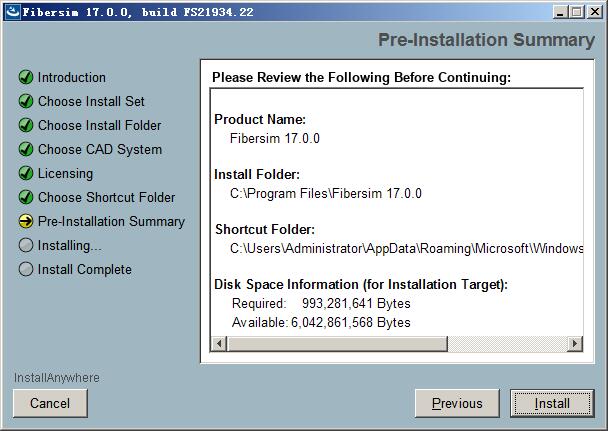Click the empty circle icon beside Installing...
This screenshot has width=608, height=431.
pos(26,245)
